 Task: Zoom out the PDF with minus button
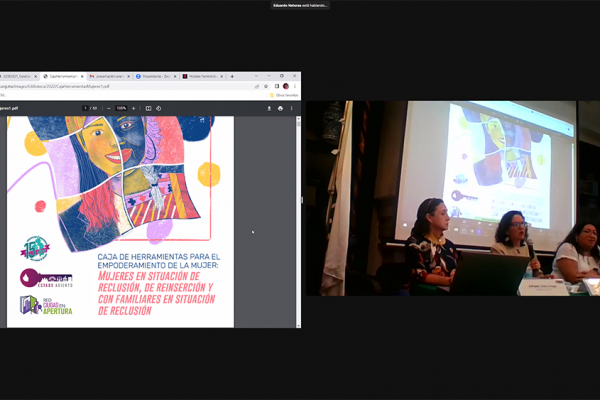(109, 108)
